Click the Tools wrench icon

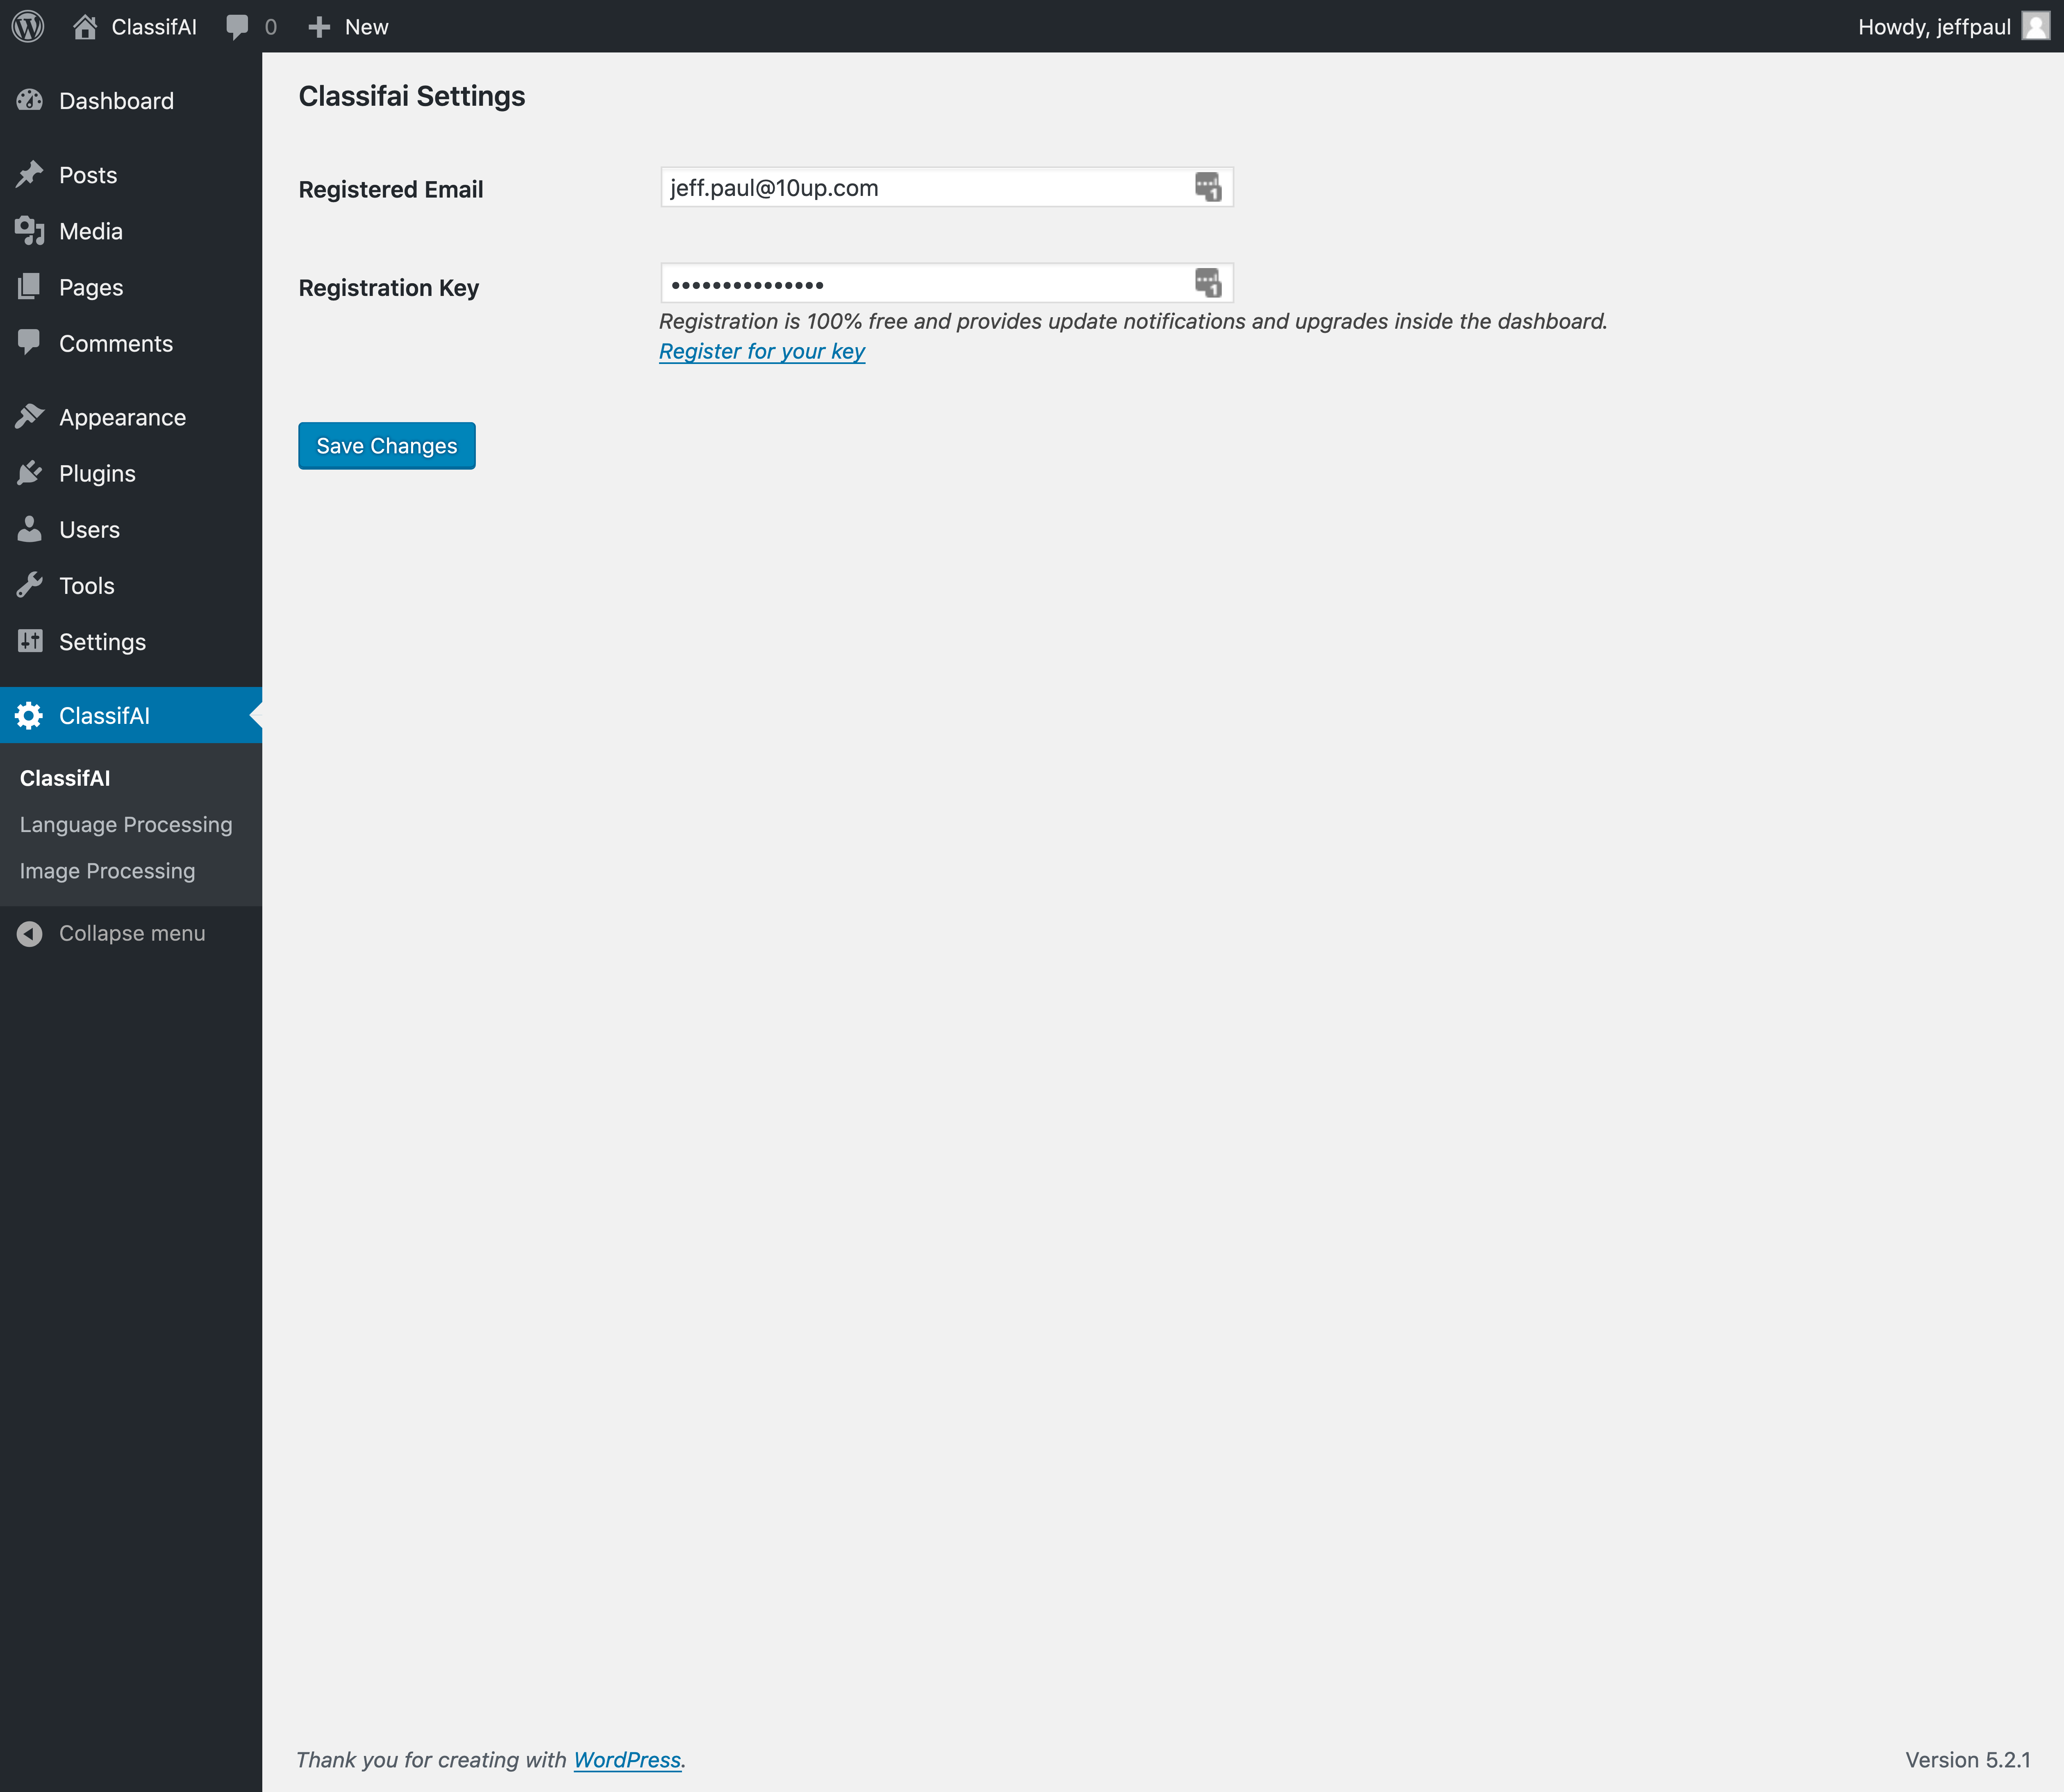30,585
